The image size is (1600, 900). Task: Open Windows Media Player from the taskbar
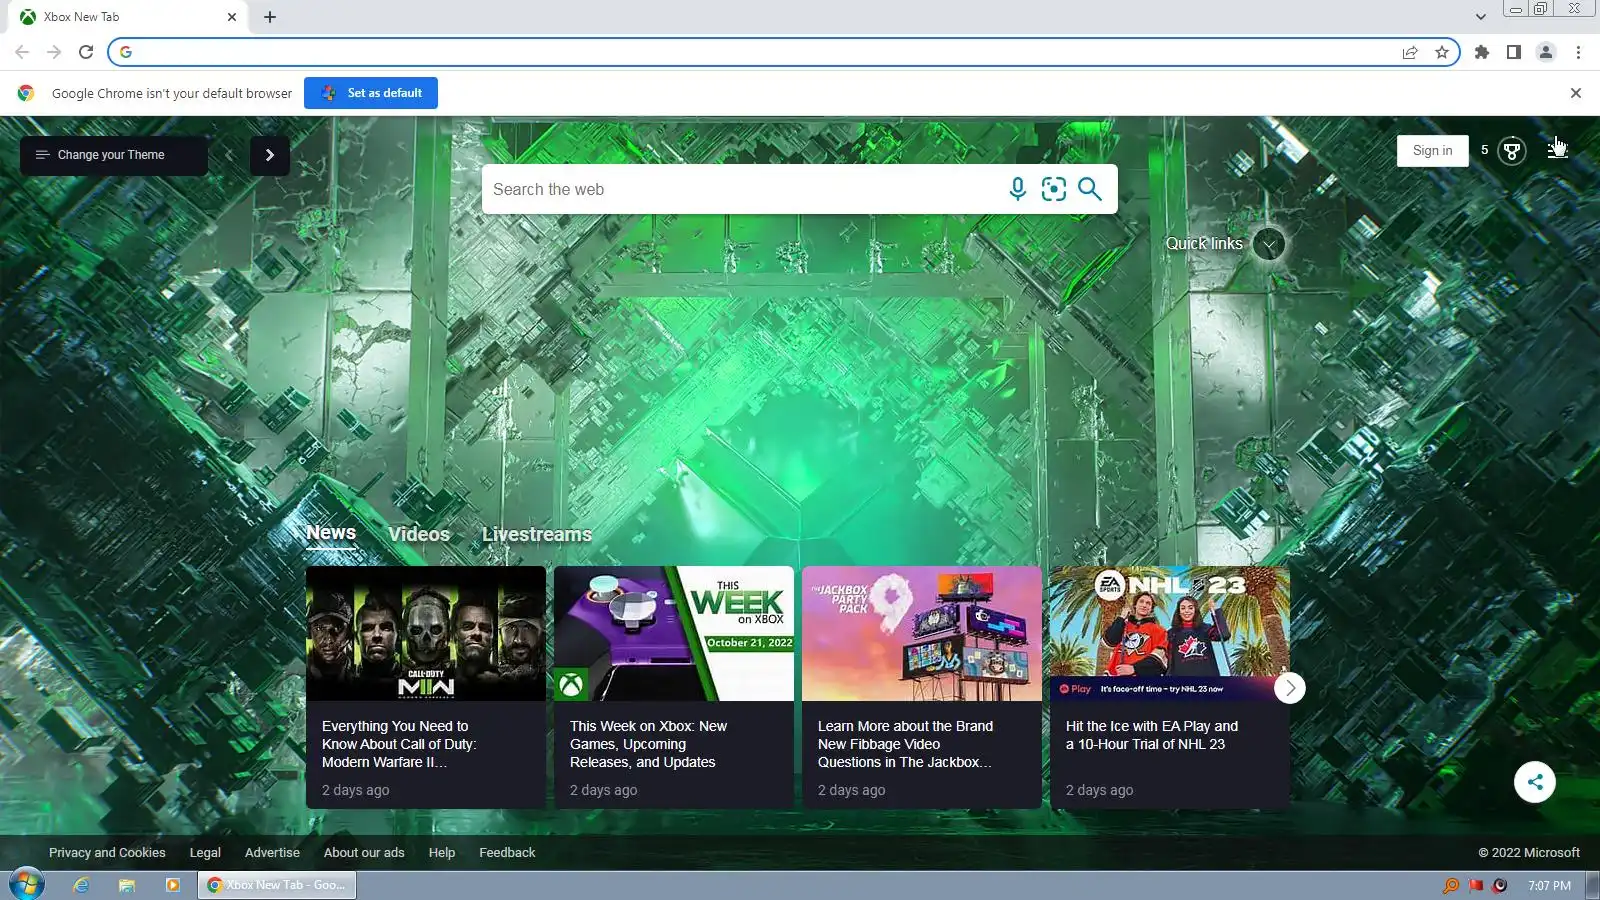pos(173,885)
